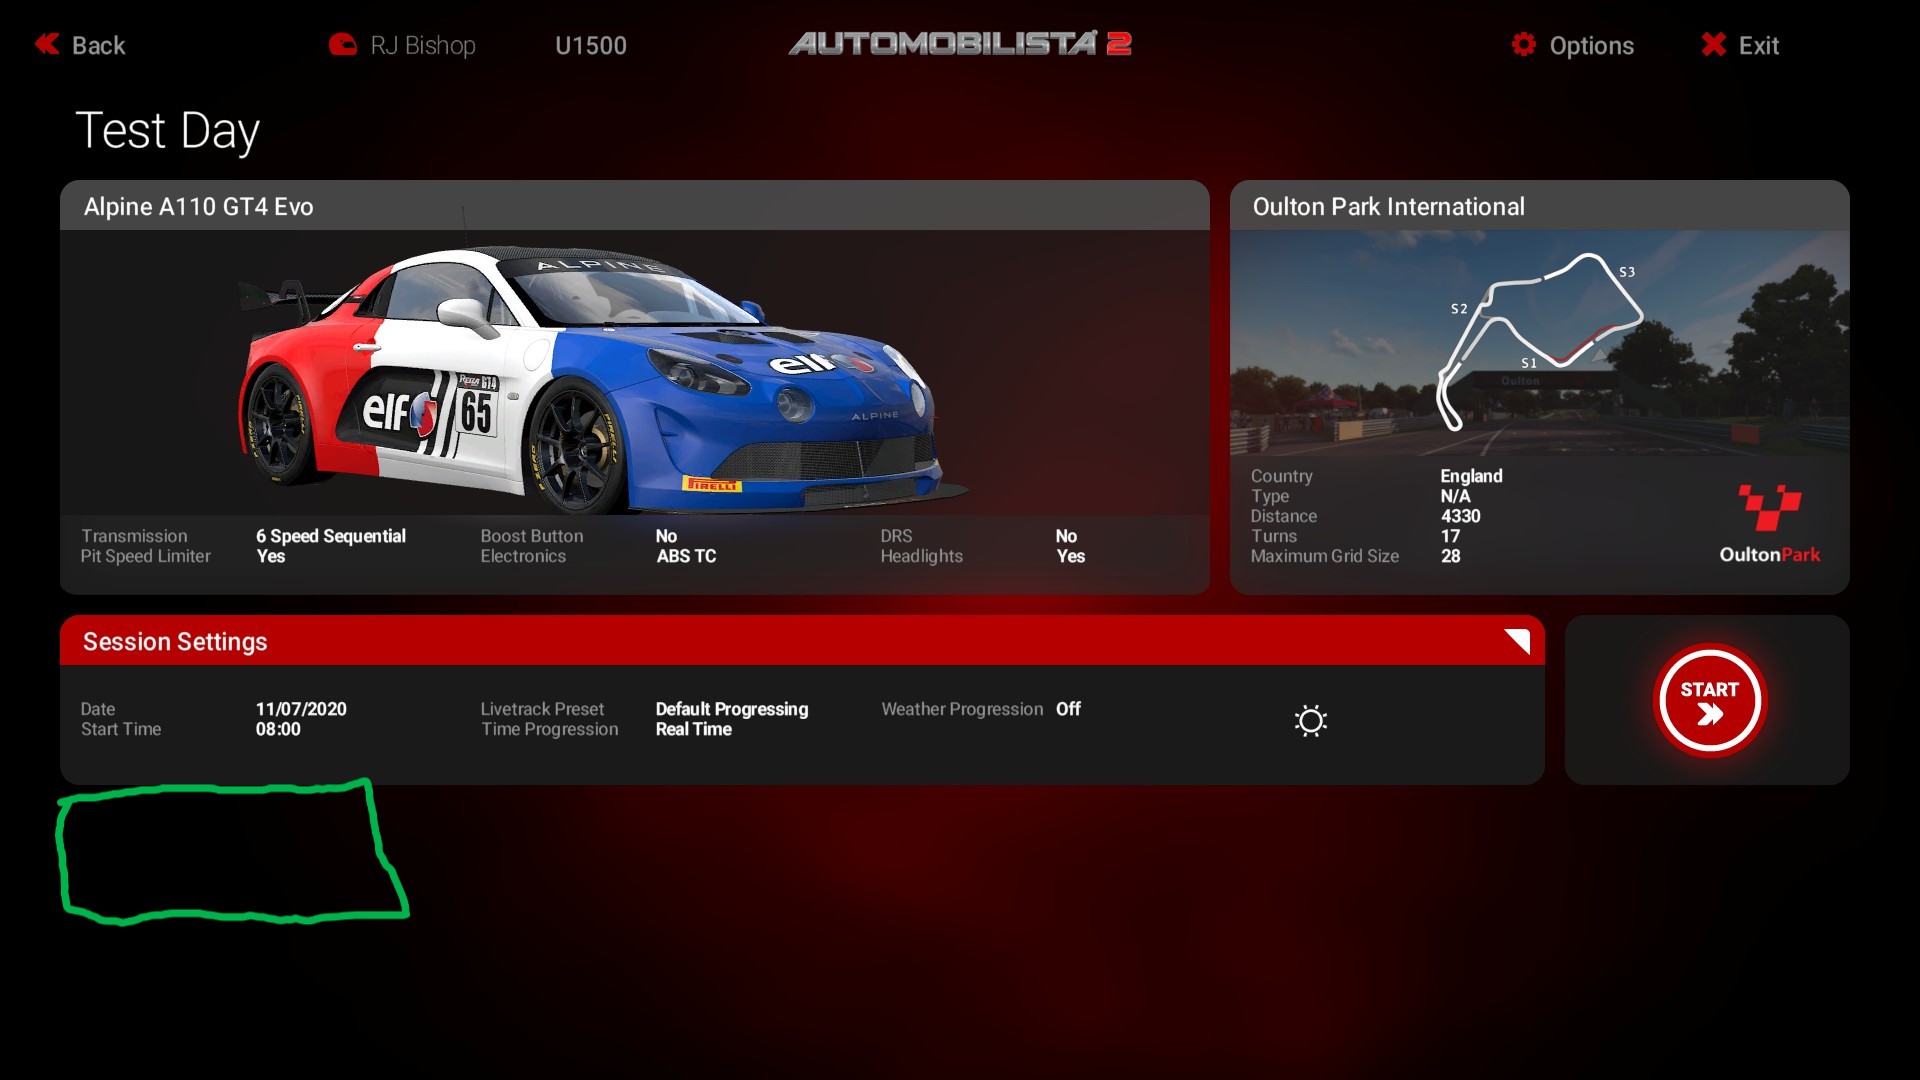Viewport: 1920px width, 1080px height.
Task: Click the red Exit cross icon
Action: tap(1713, 44)
